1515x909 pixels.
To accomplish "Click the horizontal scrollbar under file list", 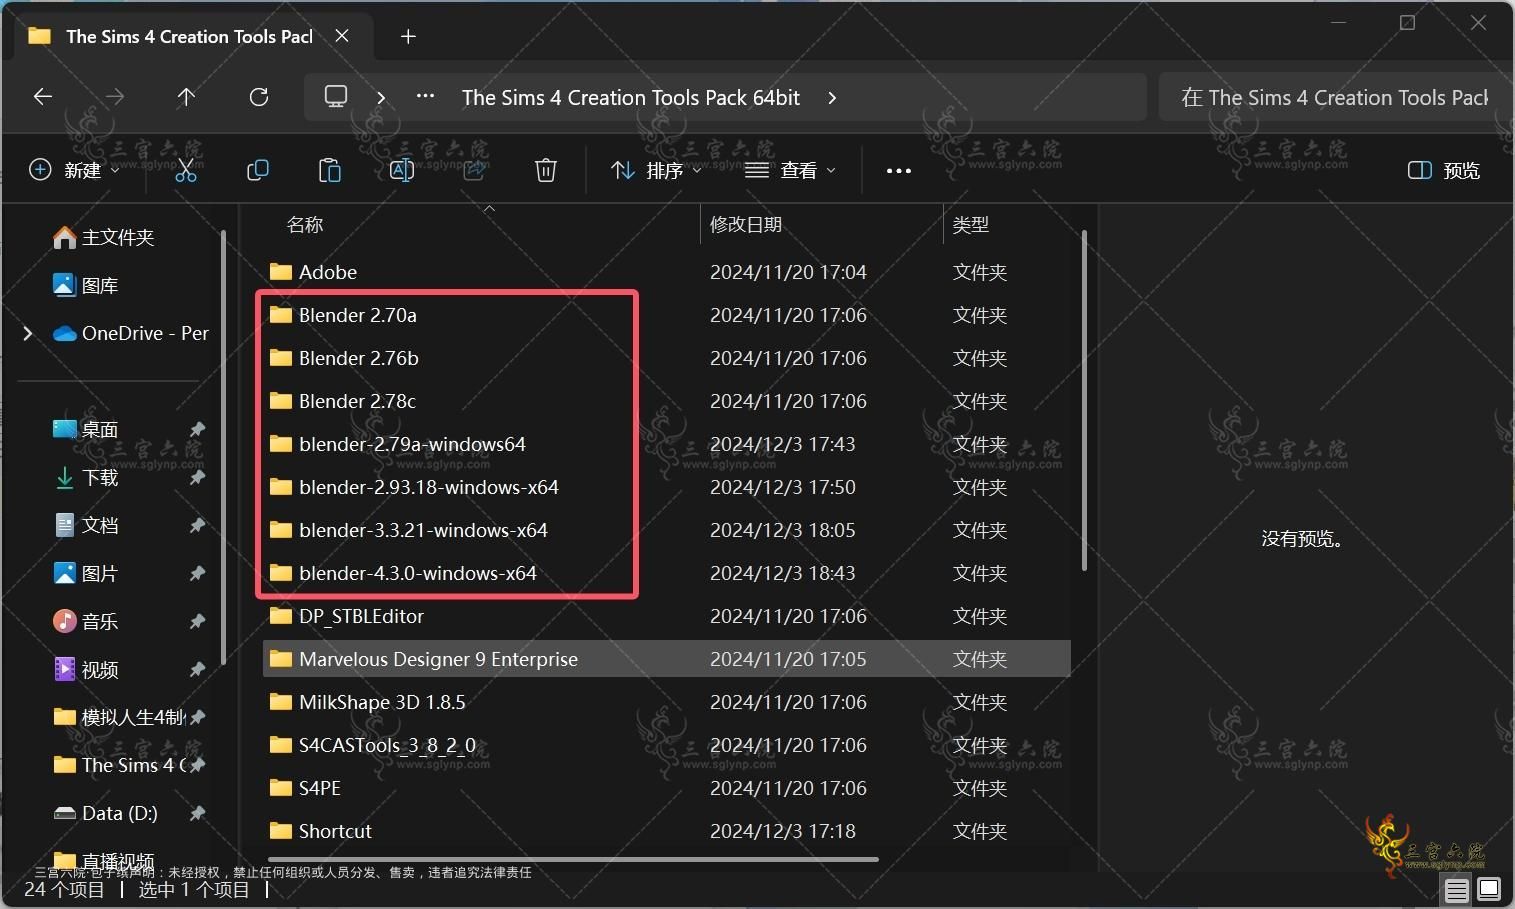I will (573, 859).
